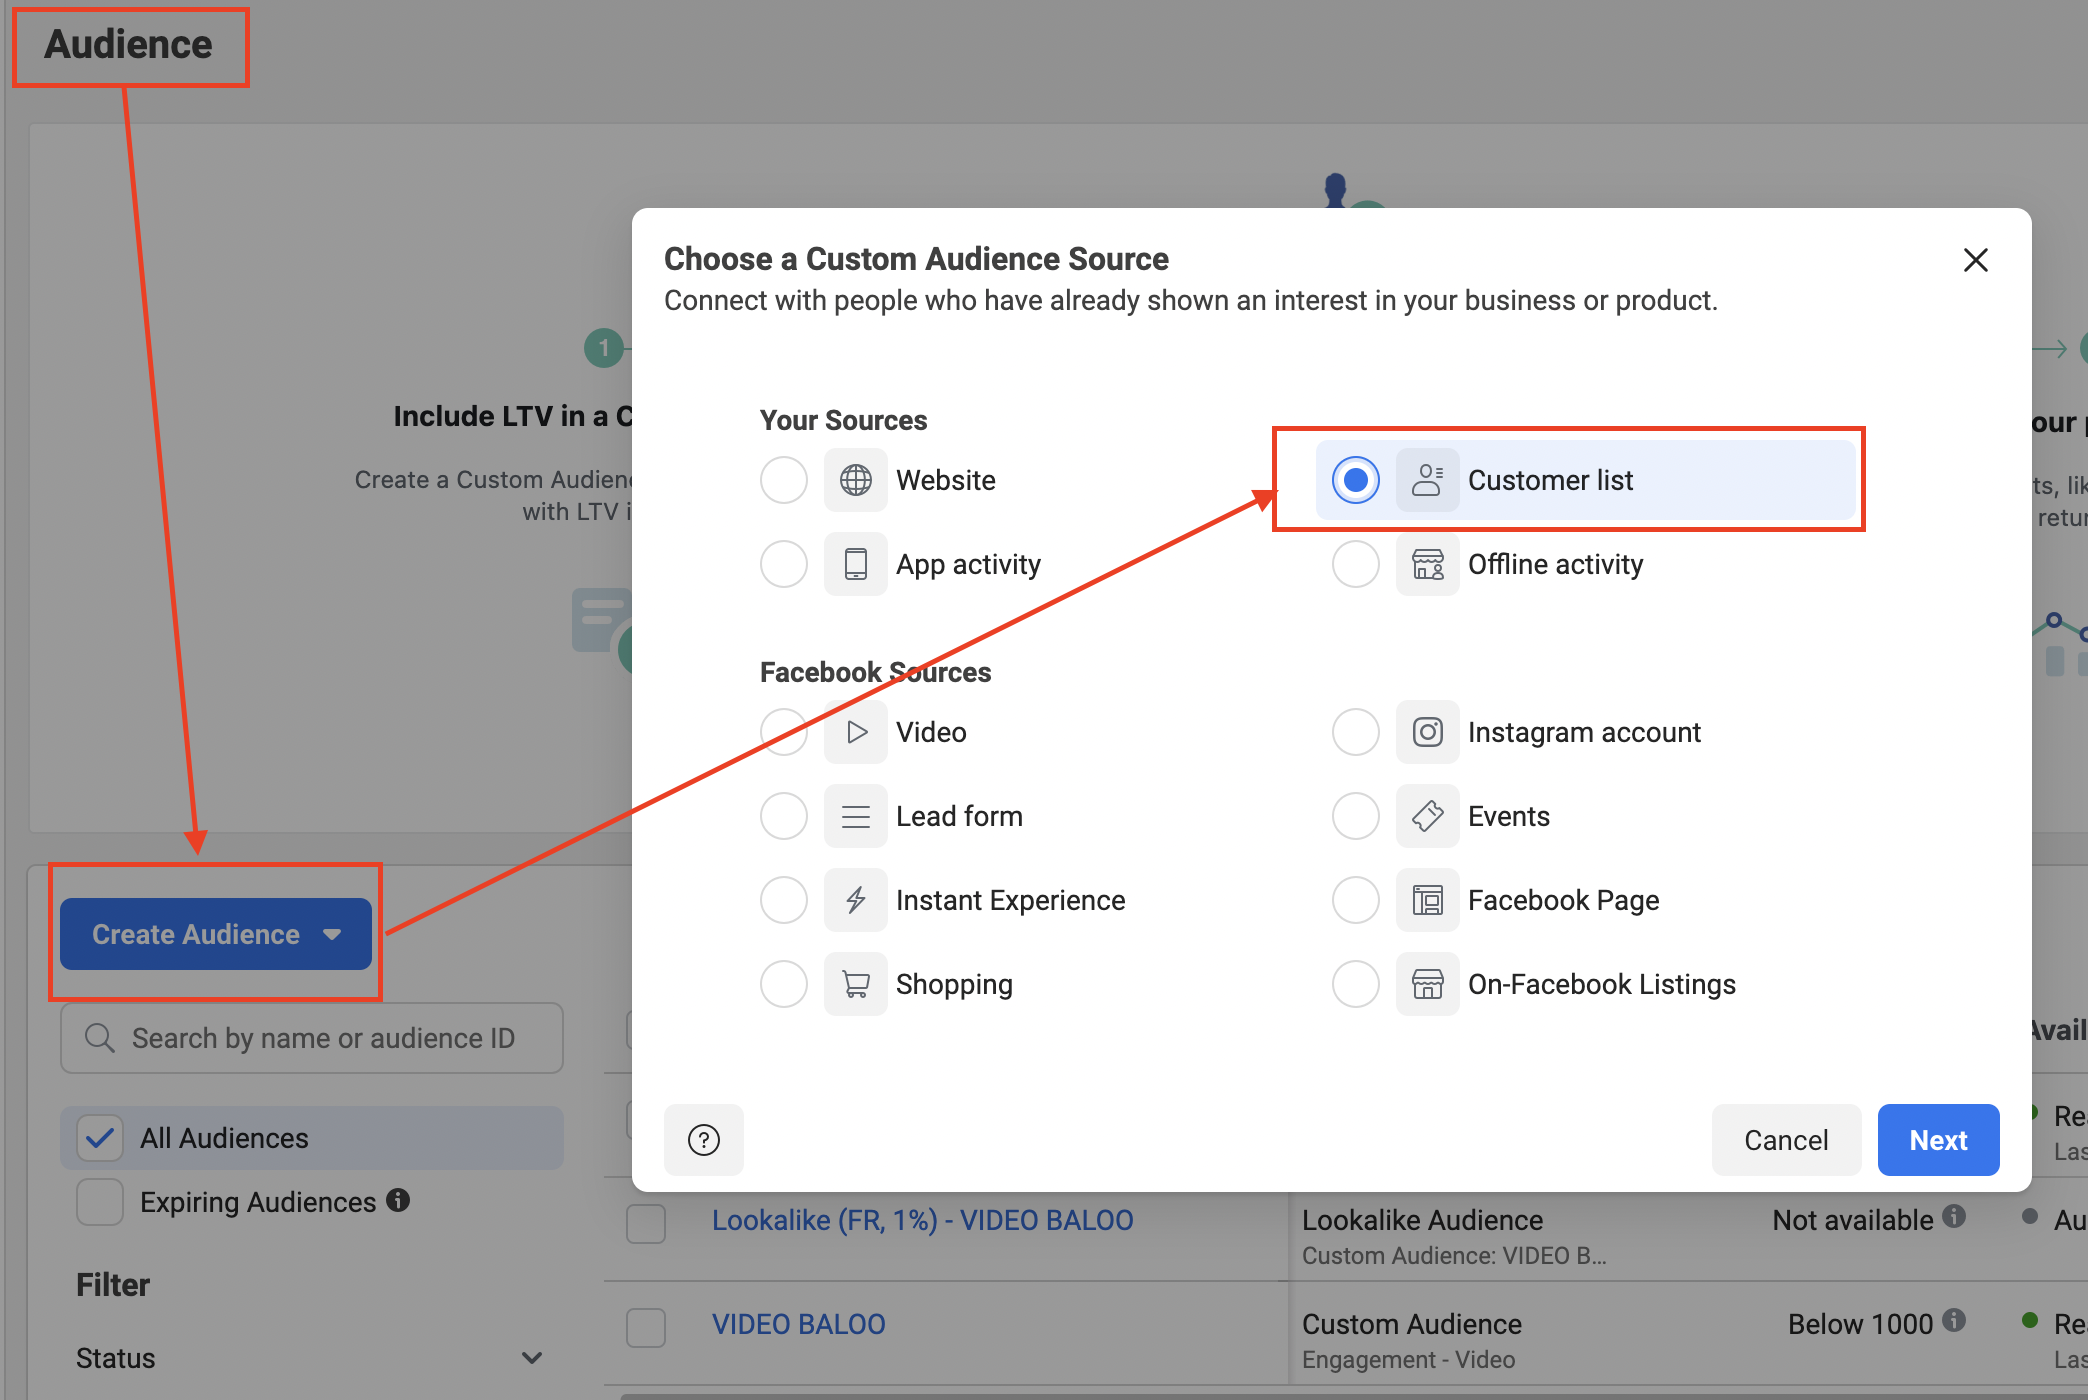Click the info icon beside Expiring Audiences

coord(398,1200)
